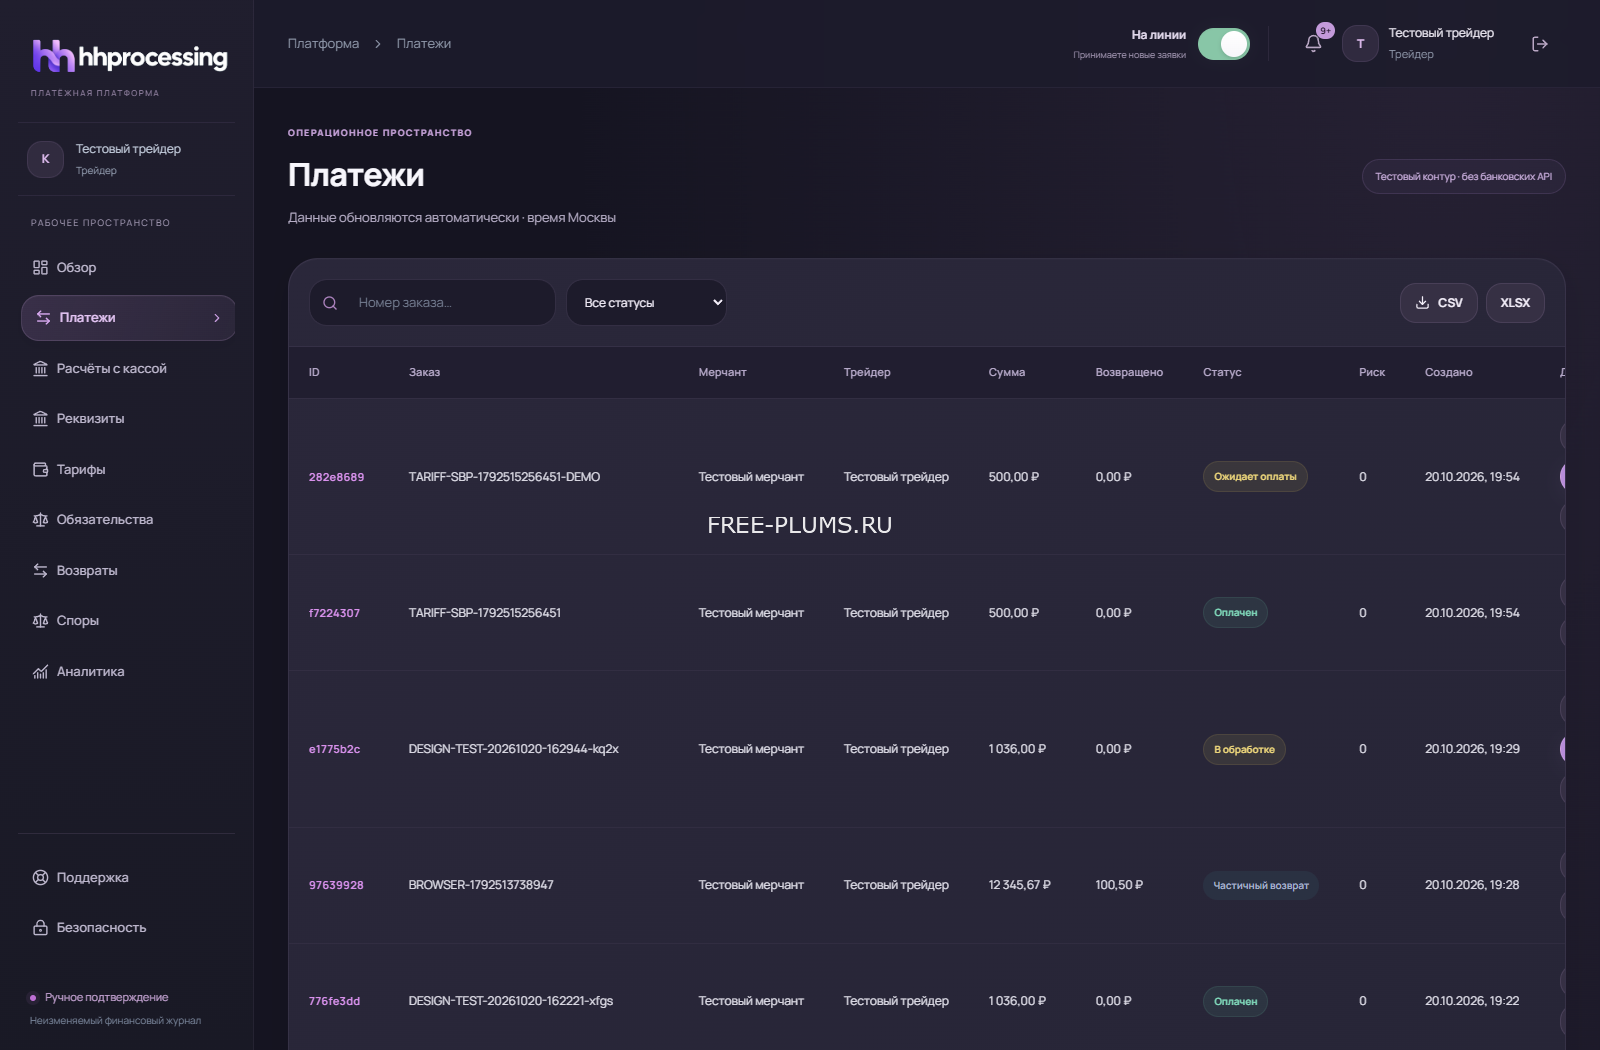Click the test contour badge
This screenshot has width=1600, height=1050.
[1463, 177]
